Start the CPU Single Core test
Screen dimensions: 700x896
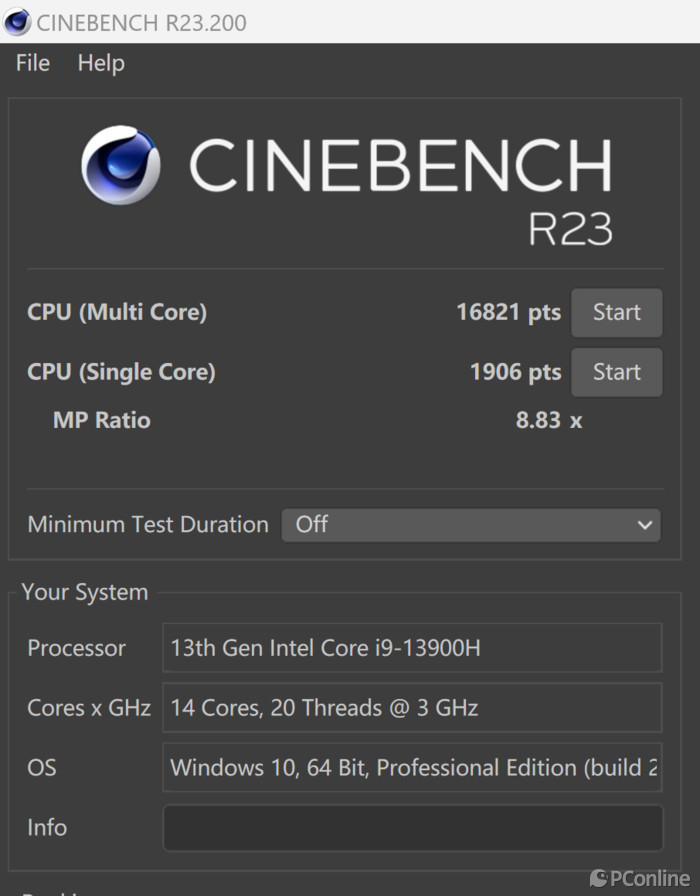[x=616, y=372]
